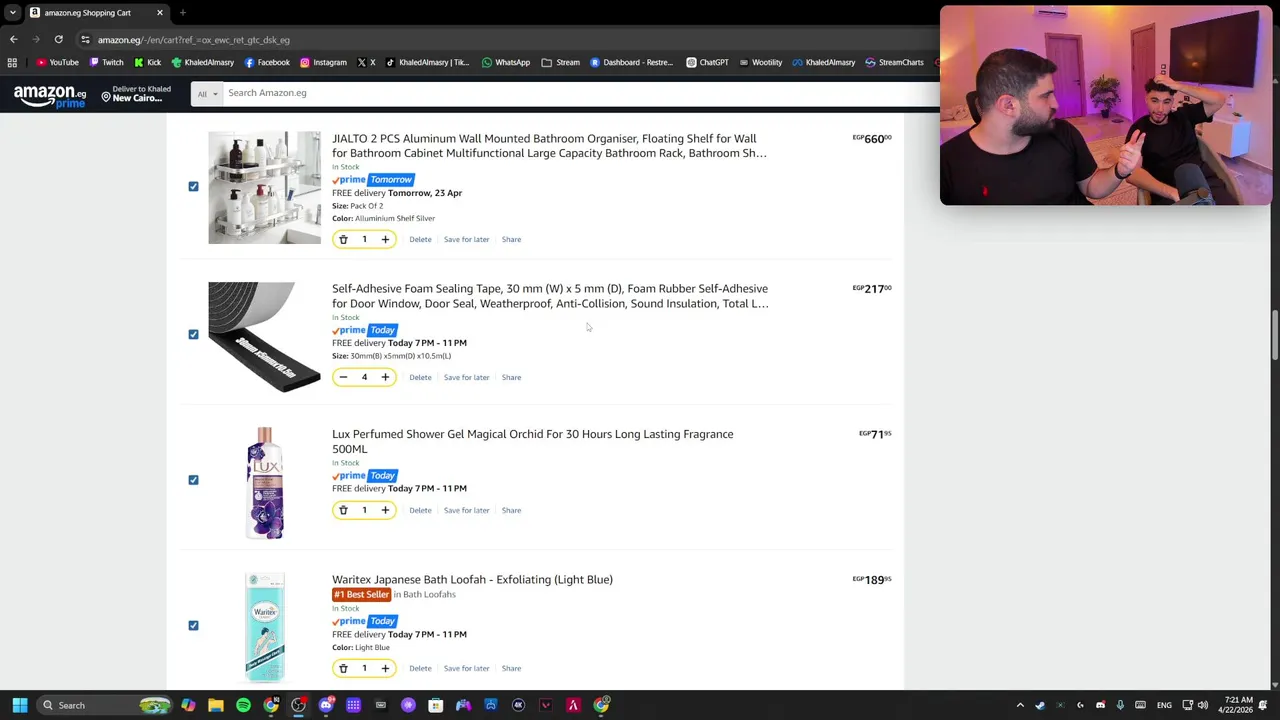The image size is (1280, 720).
Task: Open a new browser tab
Action: click(182, 12)
